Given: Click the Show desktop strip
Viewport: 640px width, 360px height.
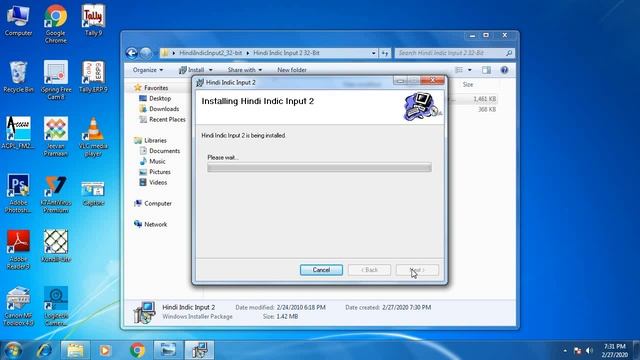Looking at the screenshot, I should click(x=637, y=350).
